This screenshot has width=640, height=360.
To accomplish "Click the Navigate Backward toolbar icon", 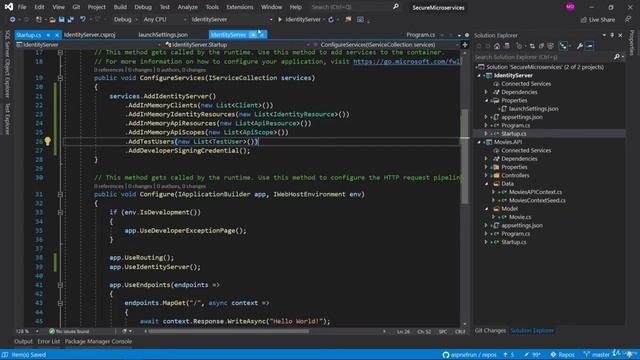I will coord(12,19).
